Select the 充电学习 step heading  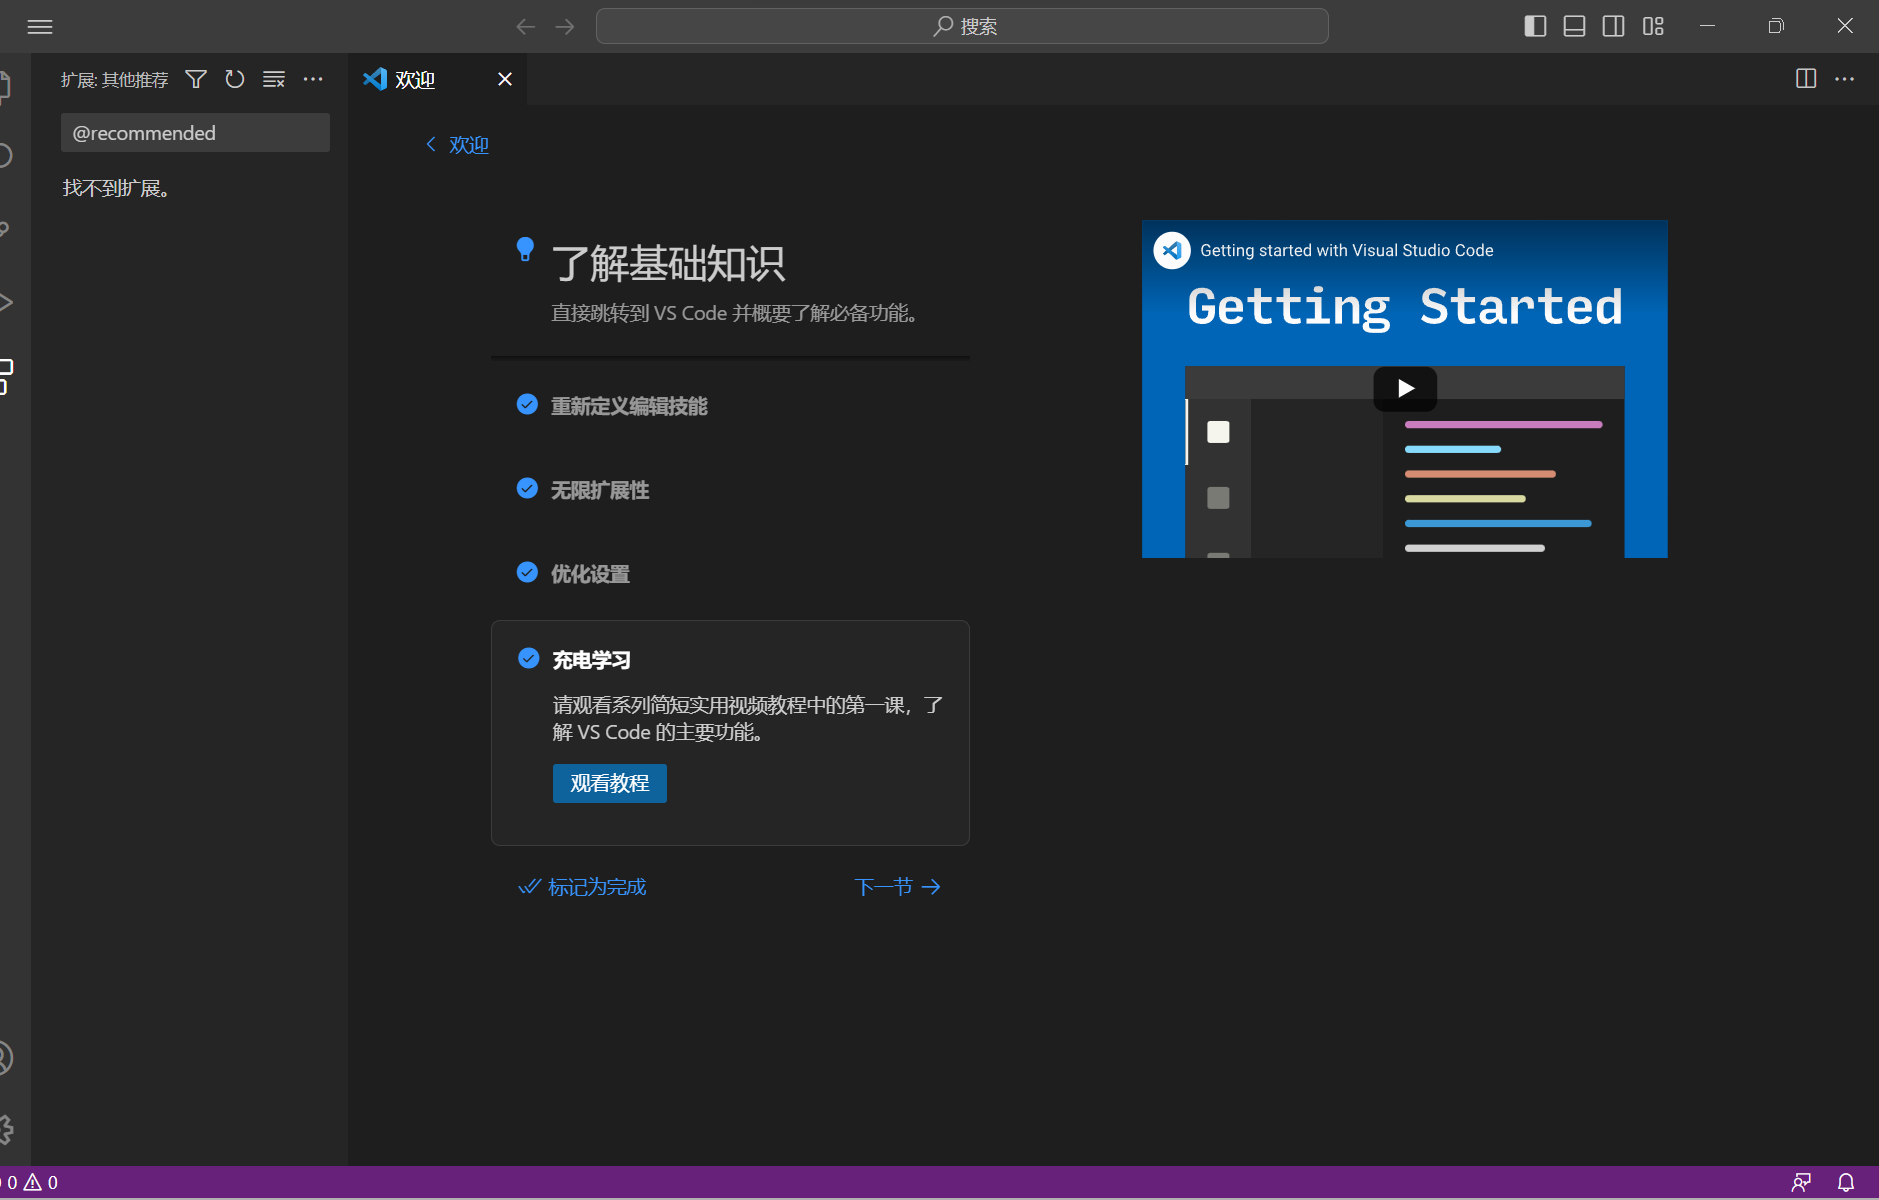592,660
